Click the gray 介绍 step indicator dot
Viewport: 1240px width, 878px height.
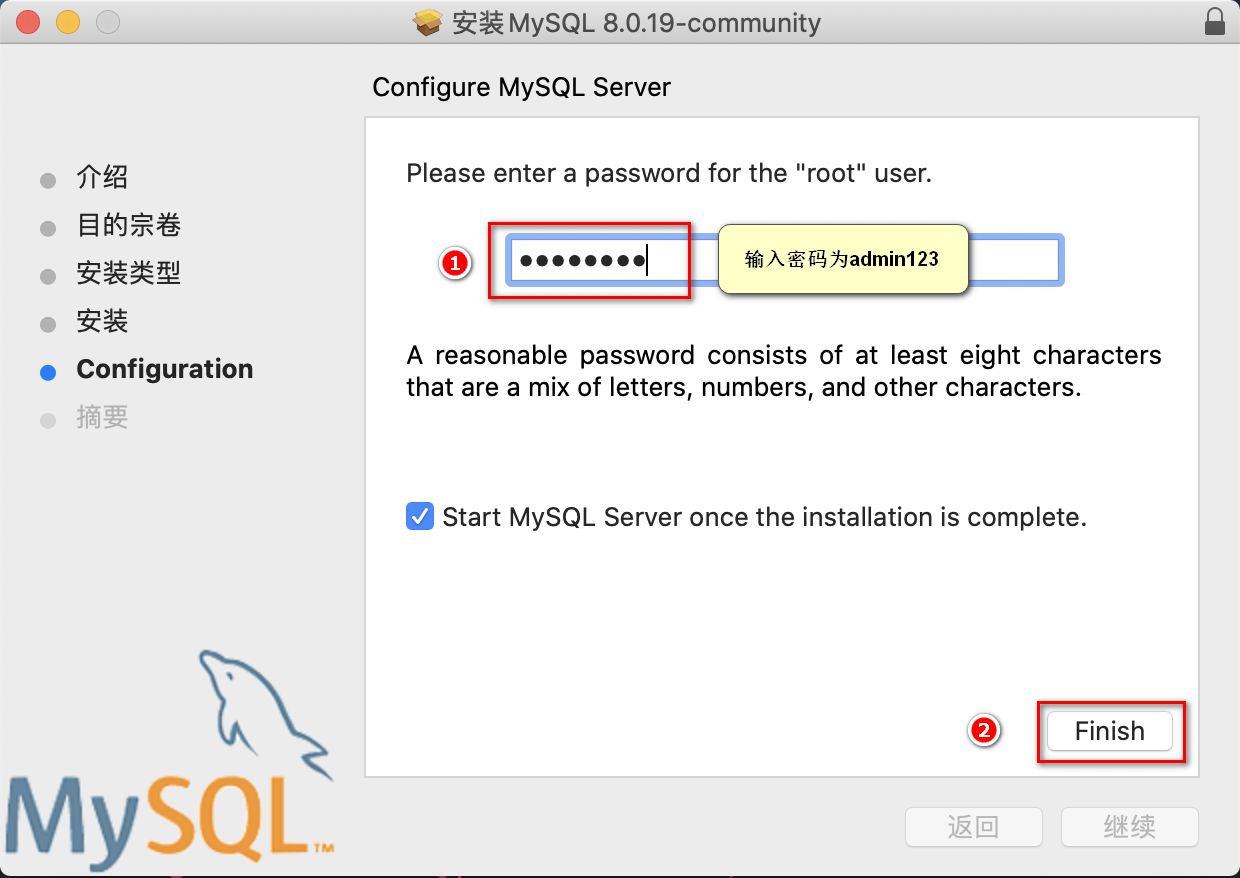pyautogui.click(x=48, y=180)
